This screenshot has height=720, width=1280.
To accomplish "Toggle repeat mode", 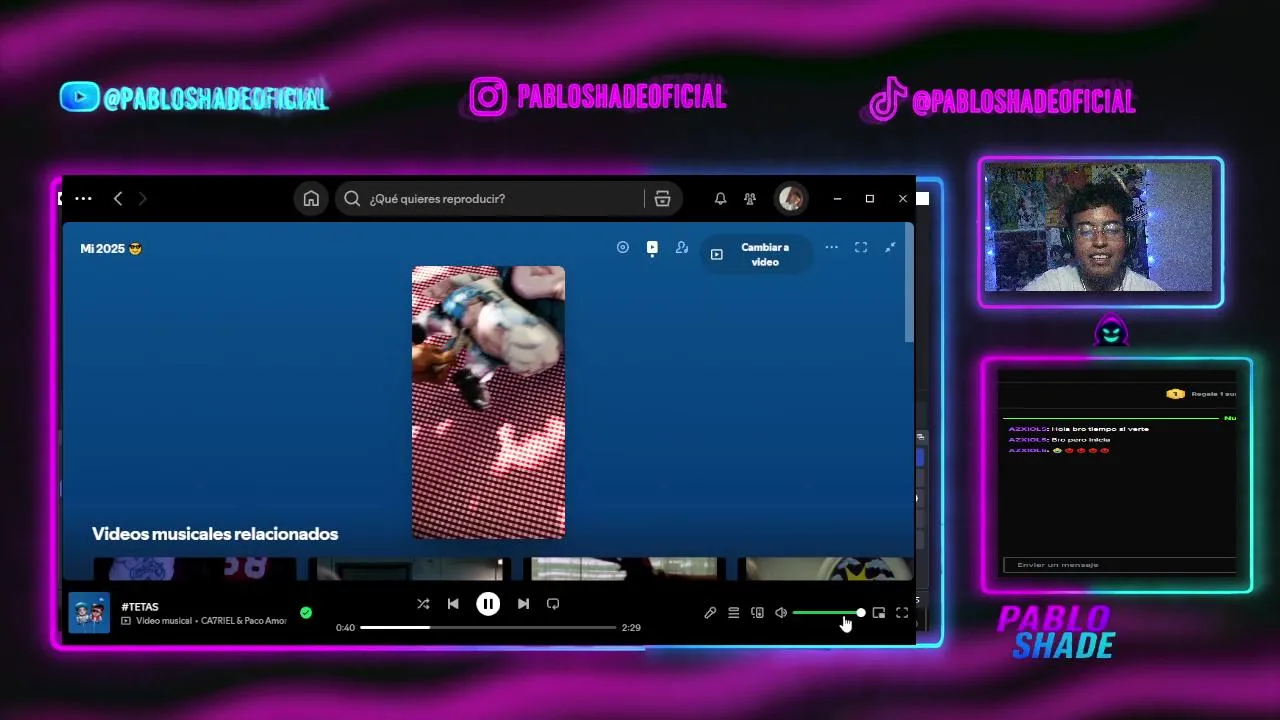I will click(553, 604).
